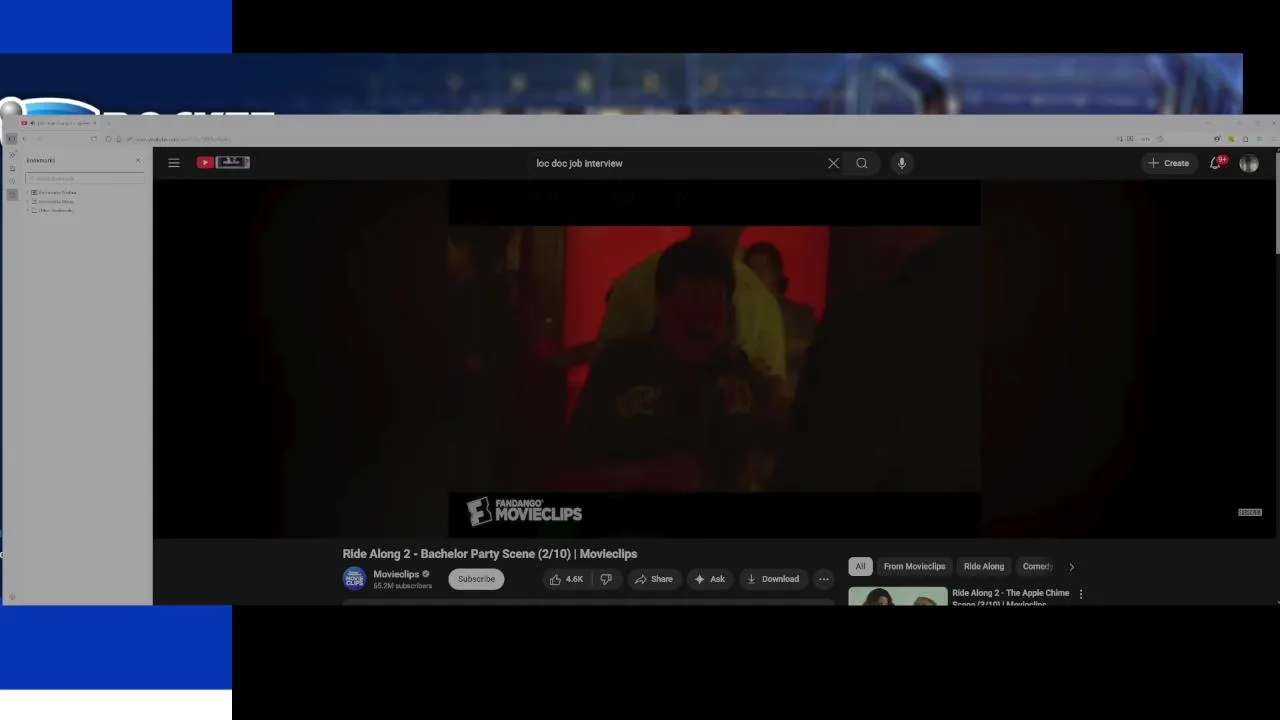Viewport: 1280px width, 720px height.
Task: Open the Movieclips channel avatar
Action: coord(354,579)
